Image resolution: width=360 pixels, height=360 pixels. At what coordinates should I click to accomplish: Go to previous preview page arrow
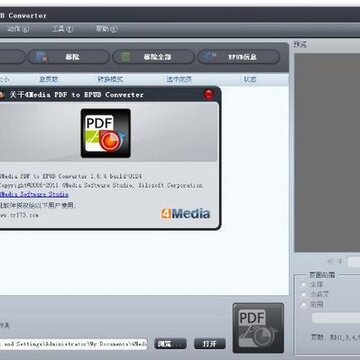330,261
